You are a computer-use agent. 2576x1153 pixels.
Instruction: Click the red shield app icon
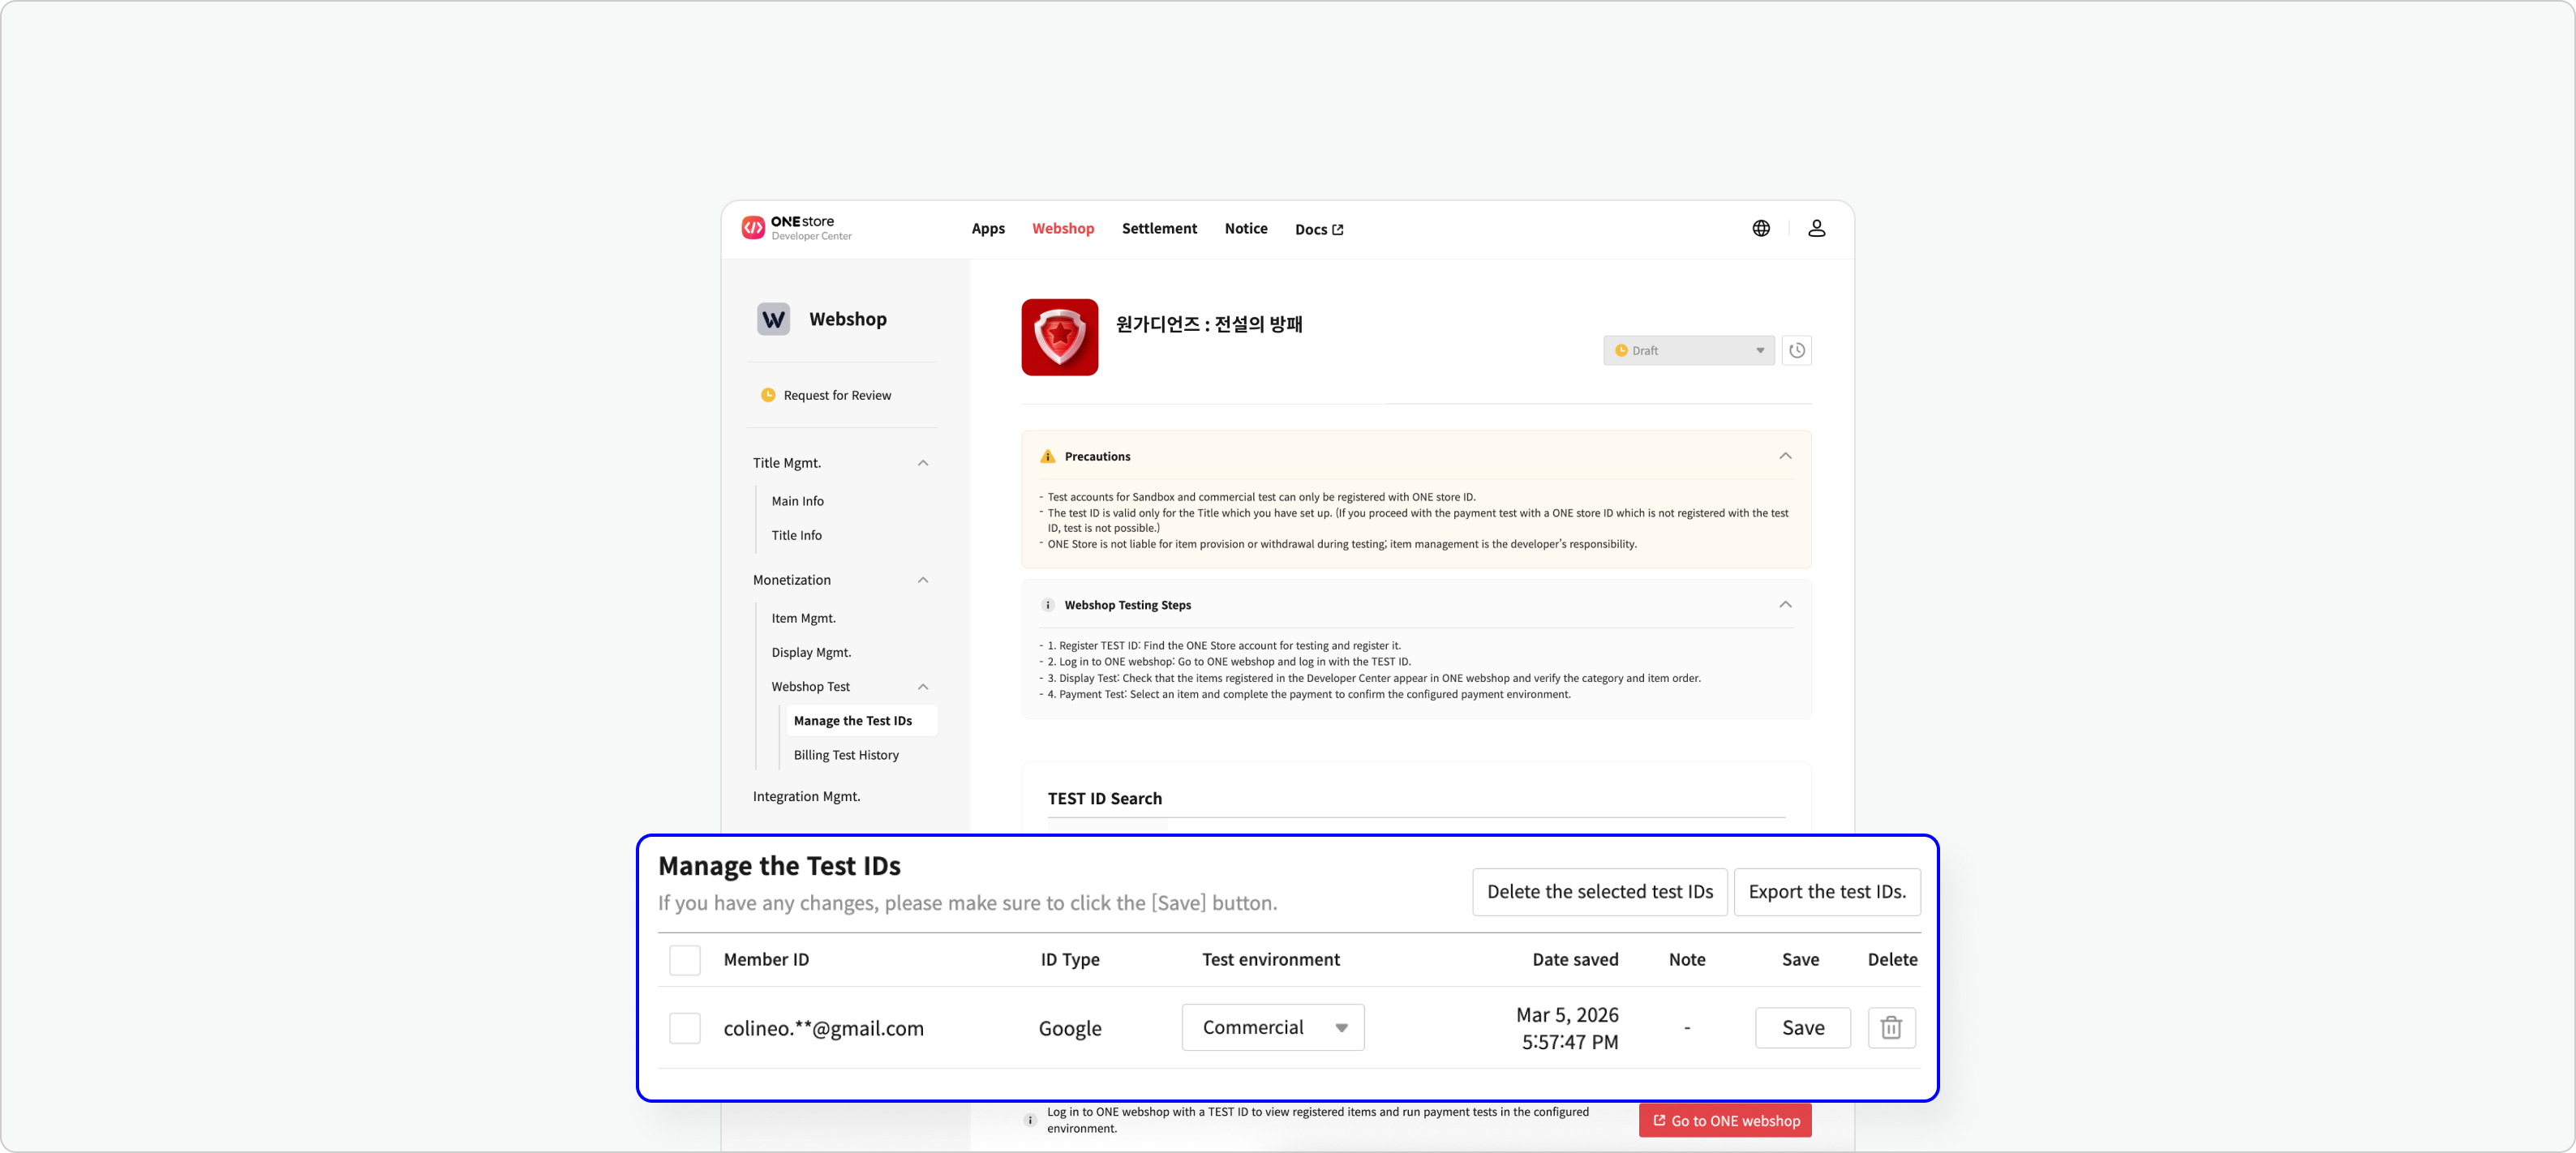(x=1059, y=338)
